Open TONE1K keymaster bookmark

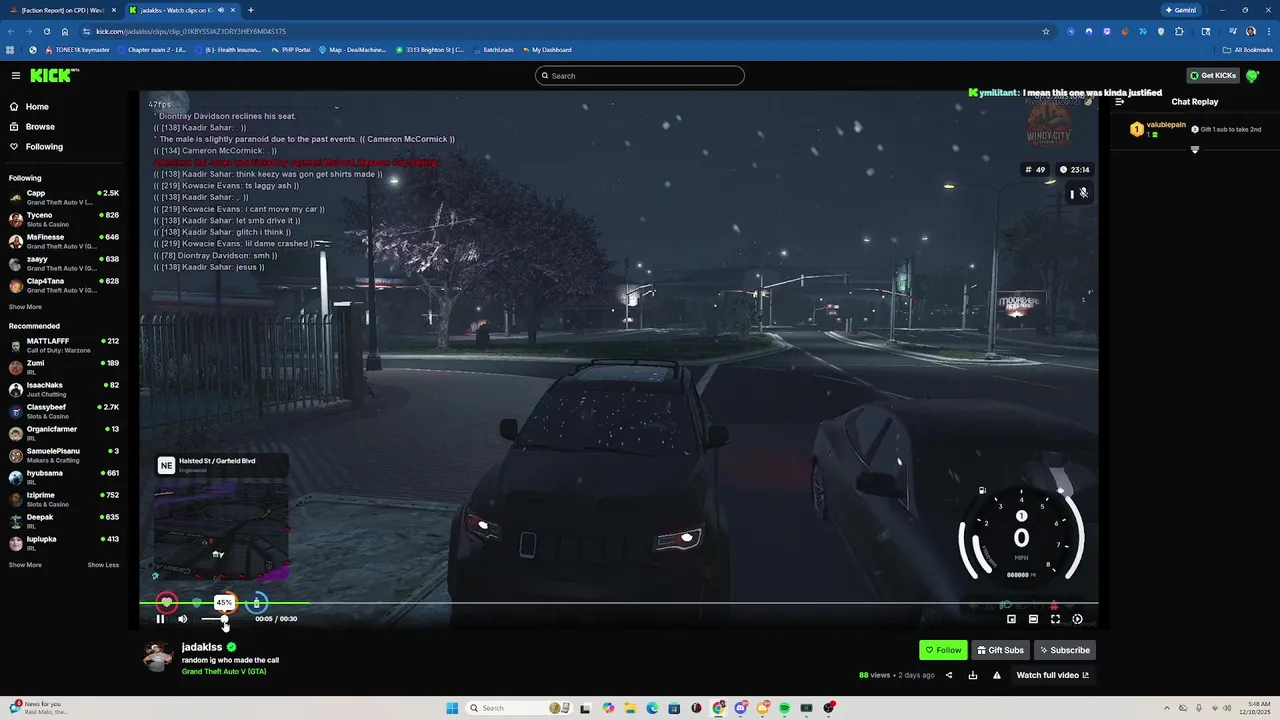[x=77, y=49]
